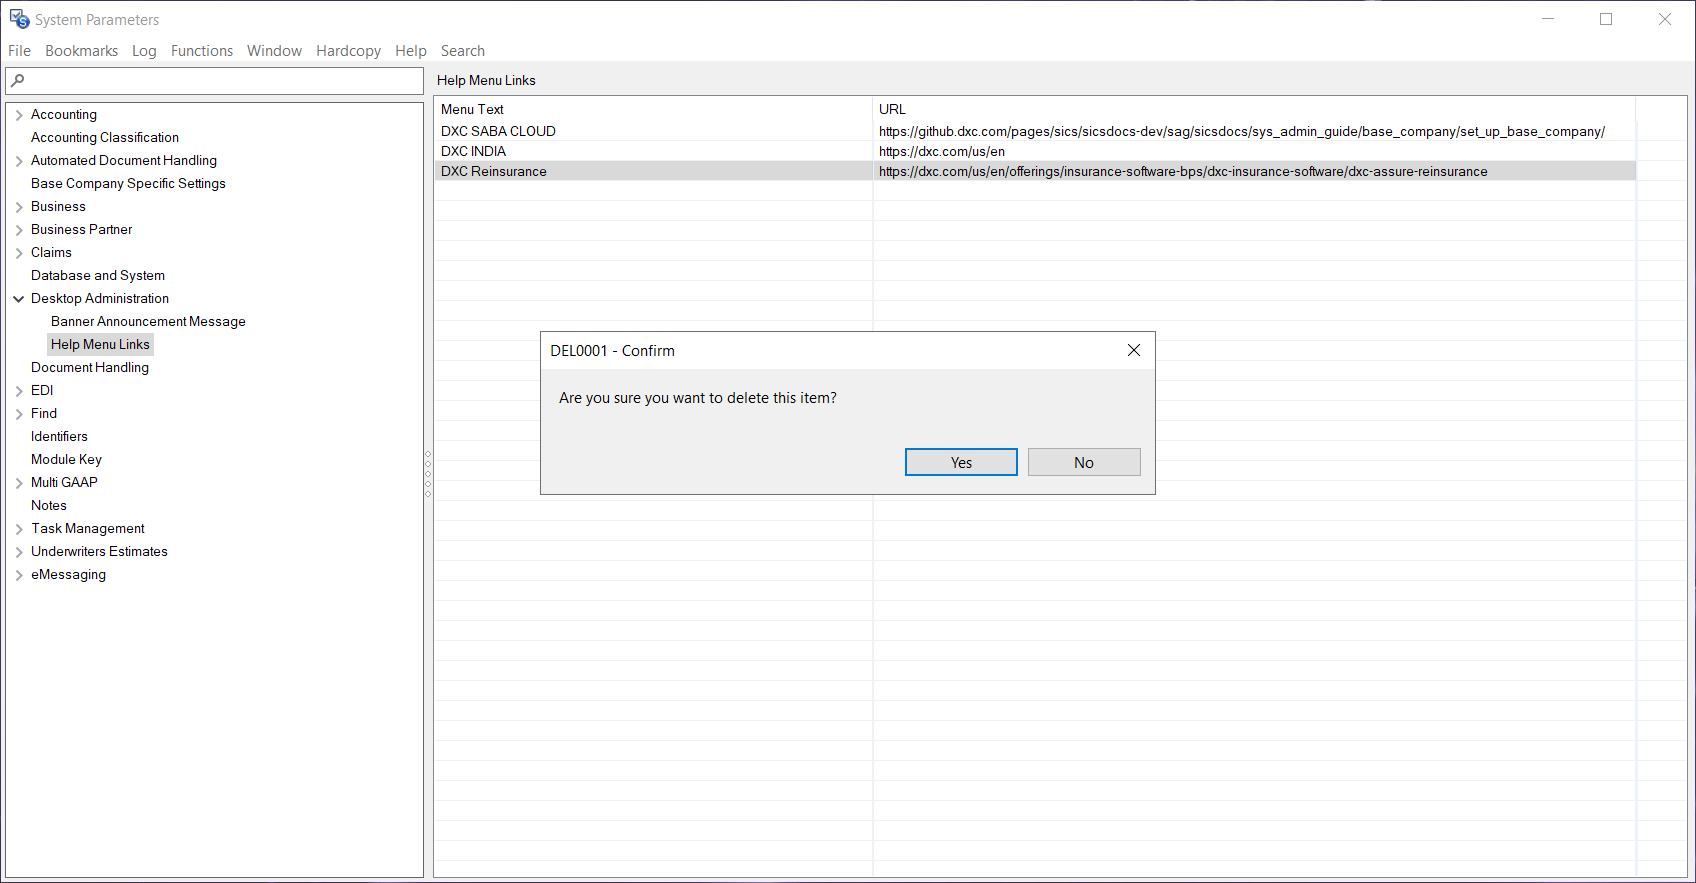Expand the Automated Document Handling node
This screenshot has width=1696, height=883.
(19, 161)
